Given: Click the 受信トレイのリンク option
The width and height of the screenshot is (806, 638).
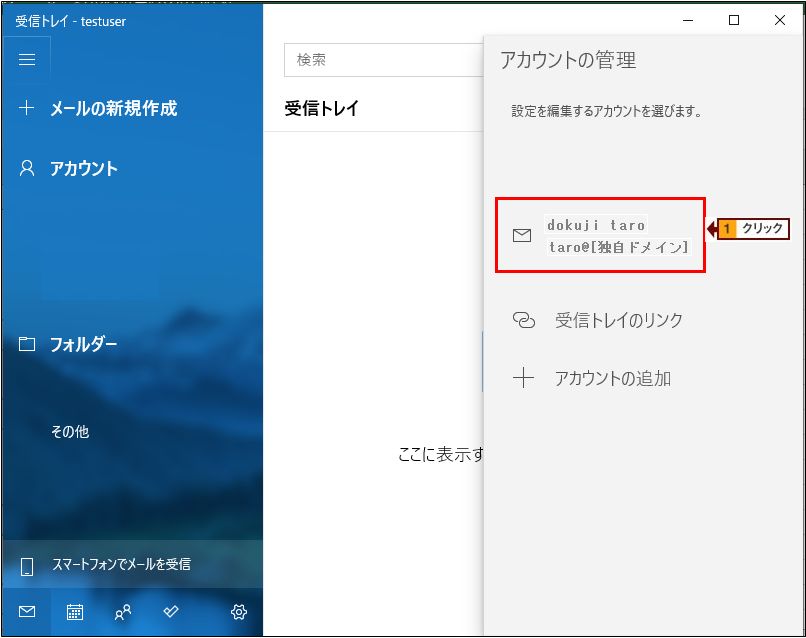Looking at the screenshot, I should click(x=619, y=320).
